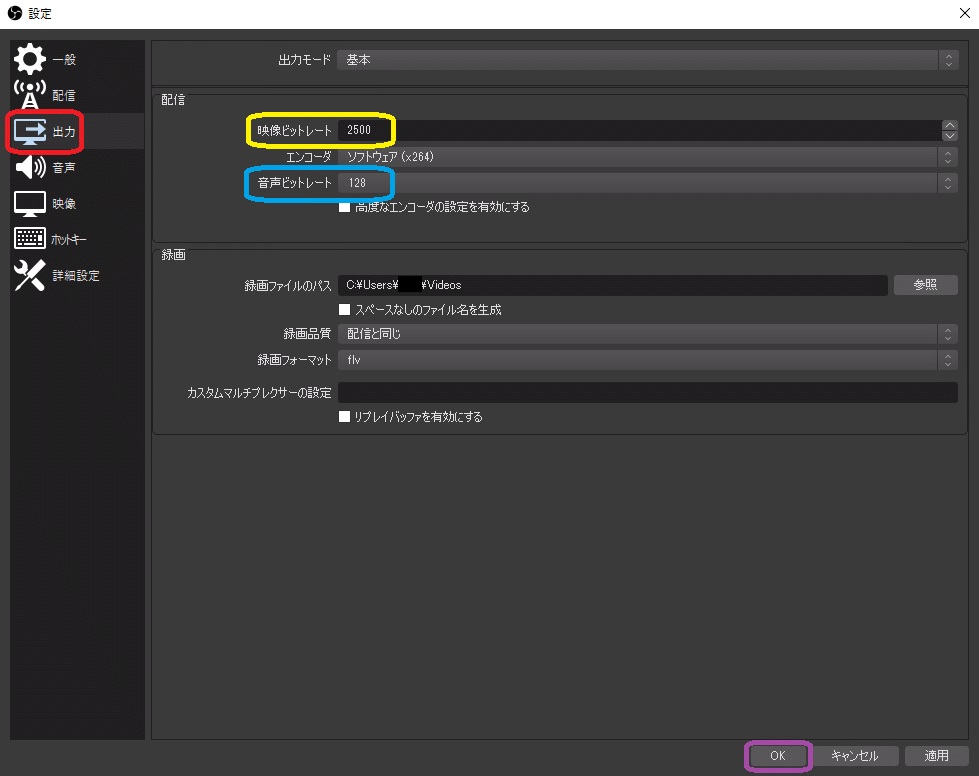Select the Output (出力) monitor icon
Screen dimensions: 979x776
click(30, 131)
